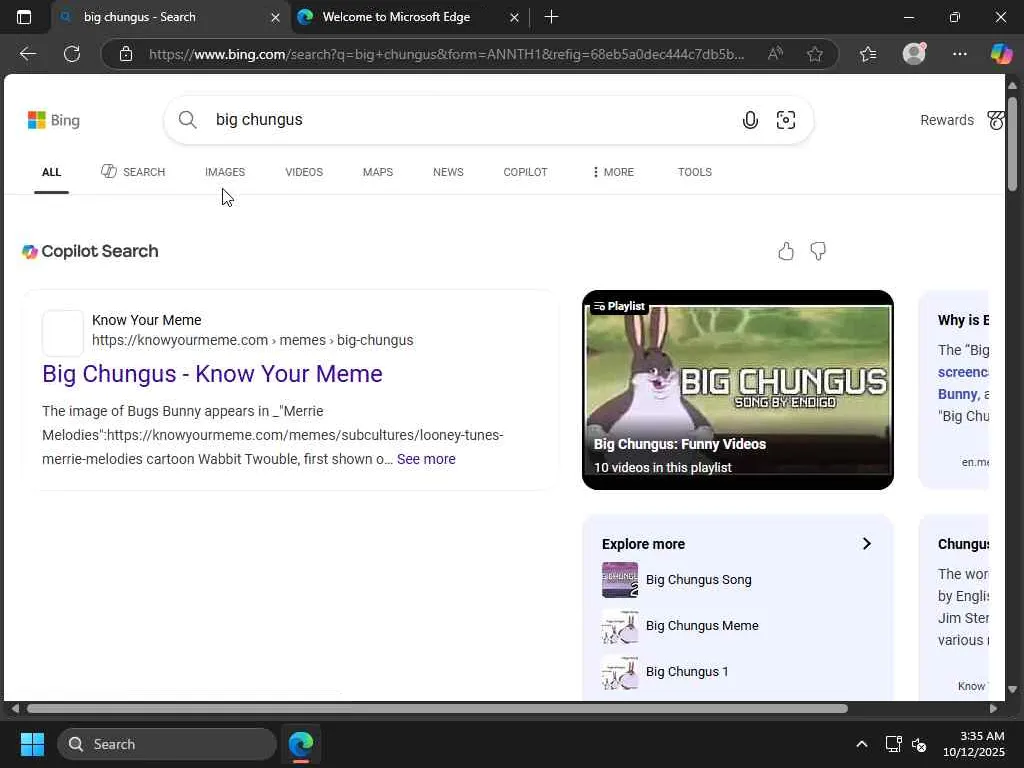Expand the MORE menu
Screen dimensions: 1024x768
coord(613,172)
